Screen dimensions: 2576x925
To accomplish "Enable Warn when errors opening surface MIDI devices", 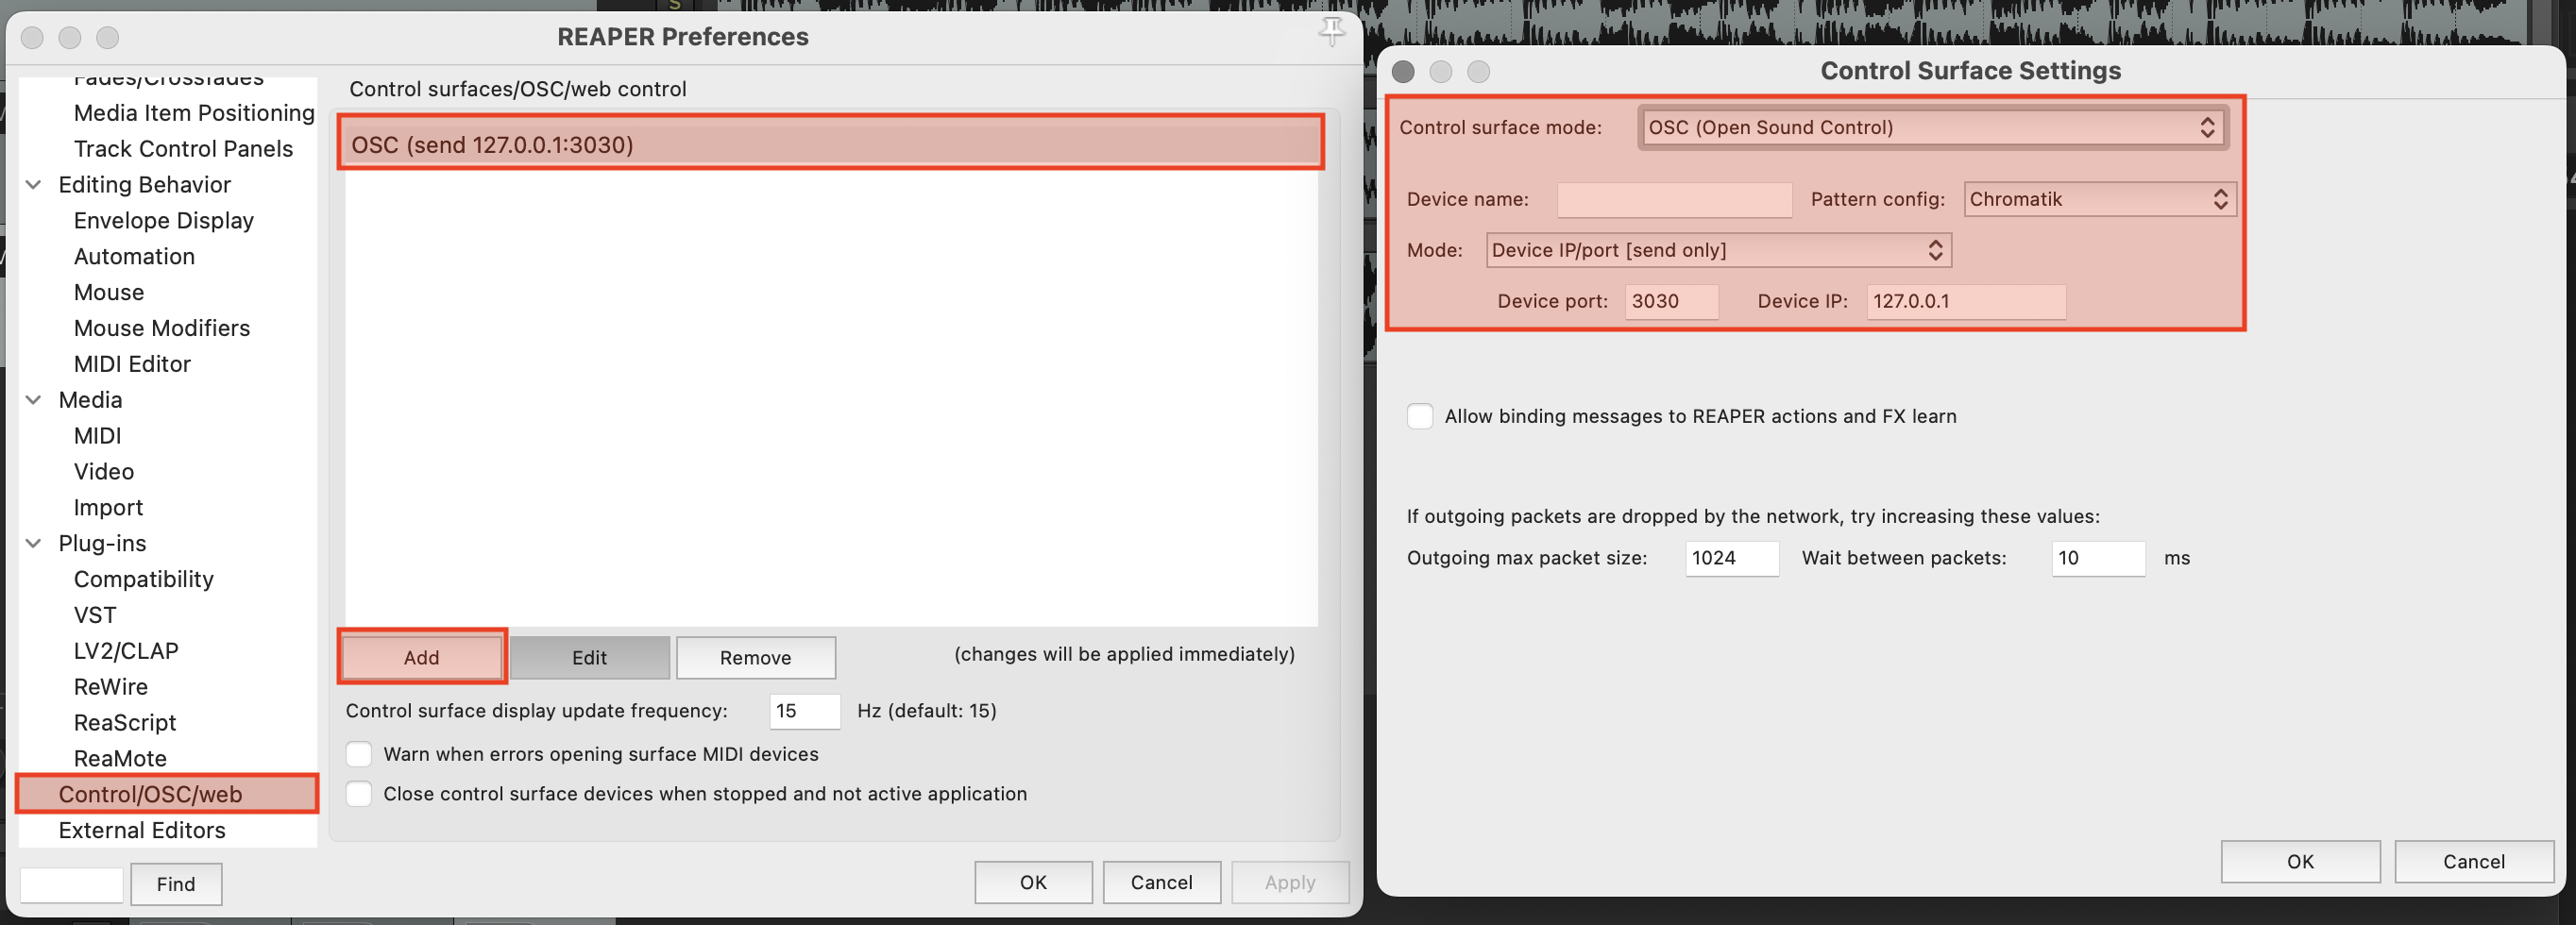I will pyautogui.click(x=358, y=754).
